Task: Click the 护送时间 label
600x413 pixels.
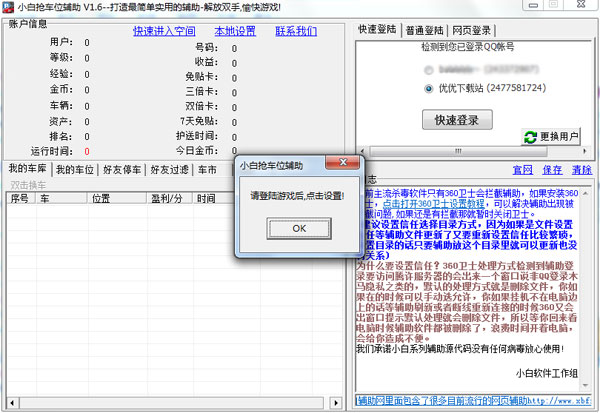Action: (197, 136)
